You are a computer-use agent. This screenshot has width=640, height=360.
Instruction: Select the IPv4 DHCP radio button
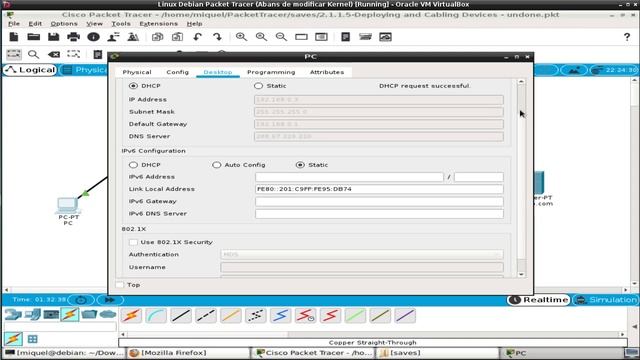pyautogui.click(x=133, y=86)
